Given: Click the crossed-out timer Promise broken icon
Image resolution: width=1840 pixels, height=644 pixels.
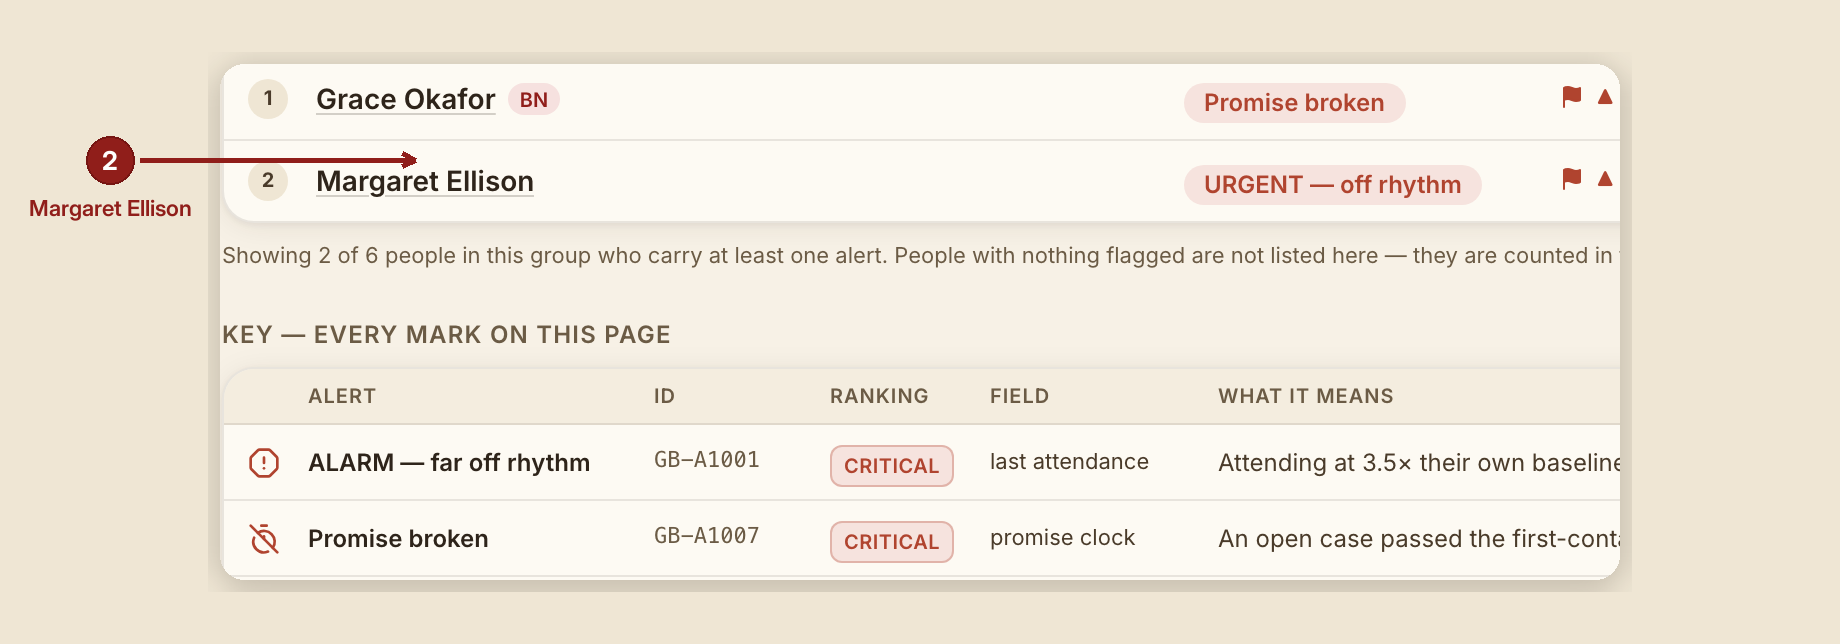Looking at the screenshot, I should pyautogui.click(x=264, y=539).
